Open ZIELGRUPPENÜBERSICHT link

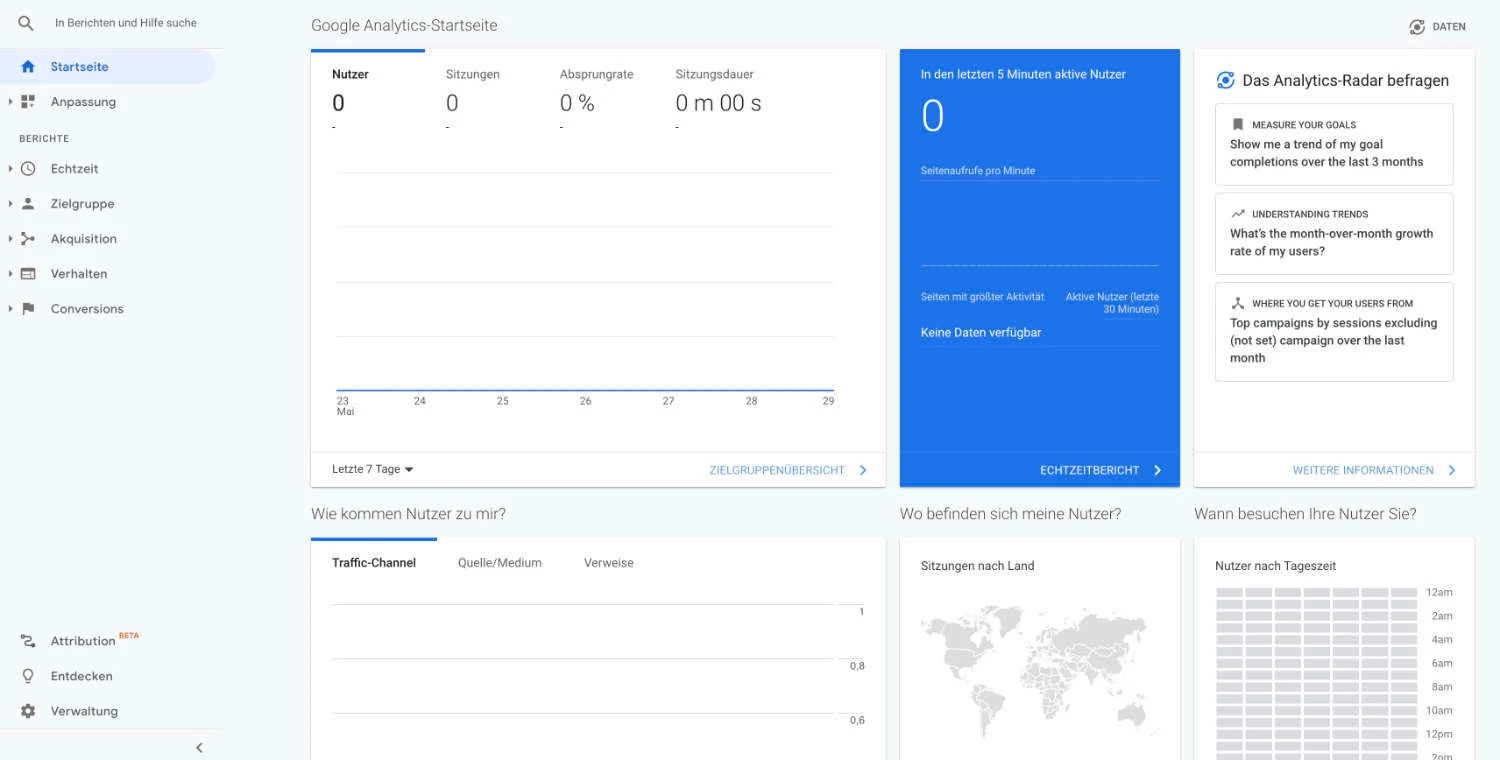779,469
